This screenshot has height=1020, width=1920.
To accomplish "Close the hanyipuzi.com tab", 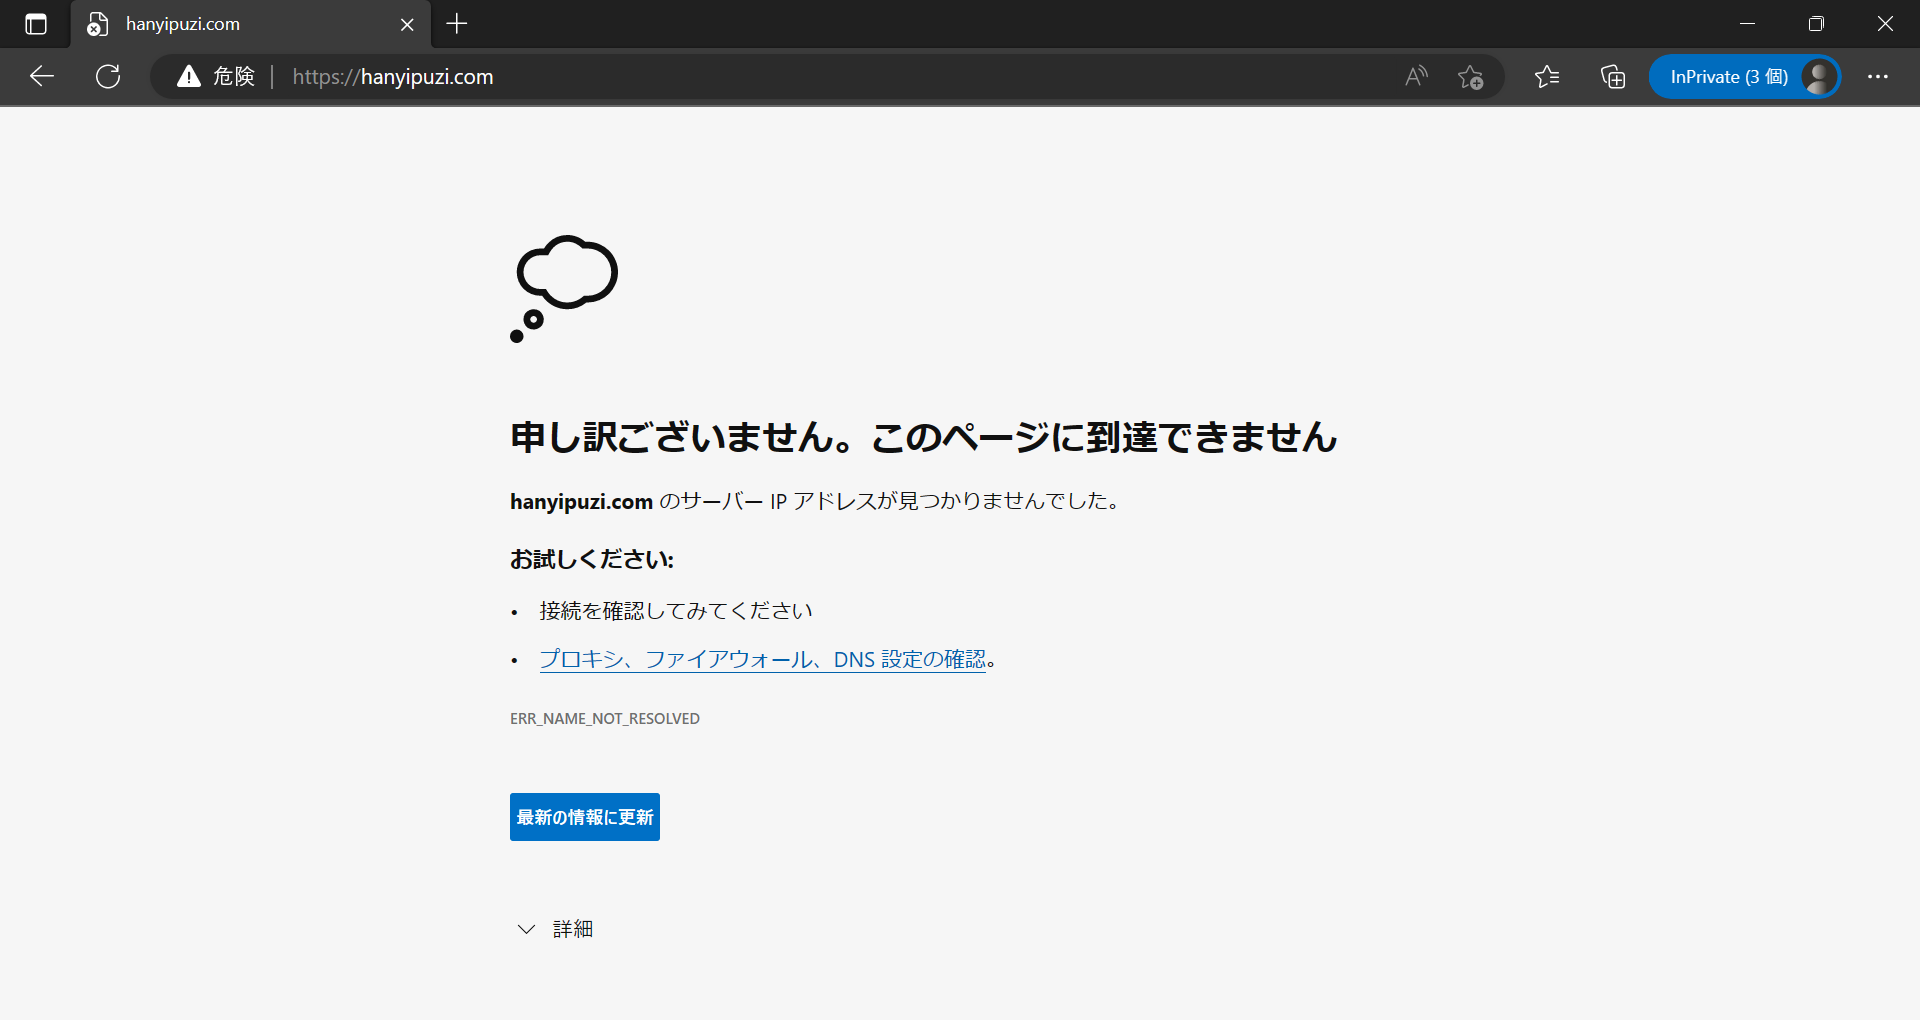I will point(407,24).
